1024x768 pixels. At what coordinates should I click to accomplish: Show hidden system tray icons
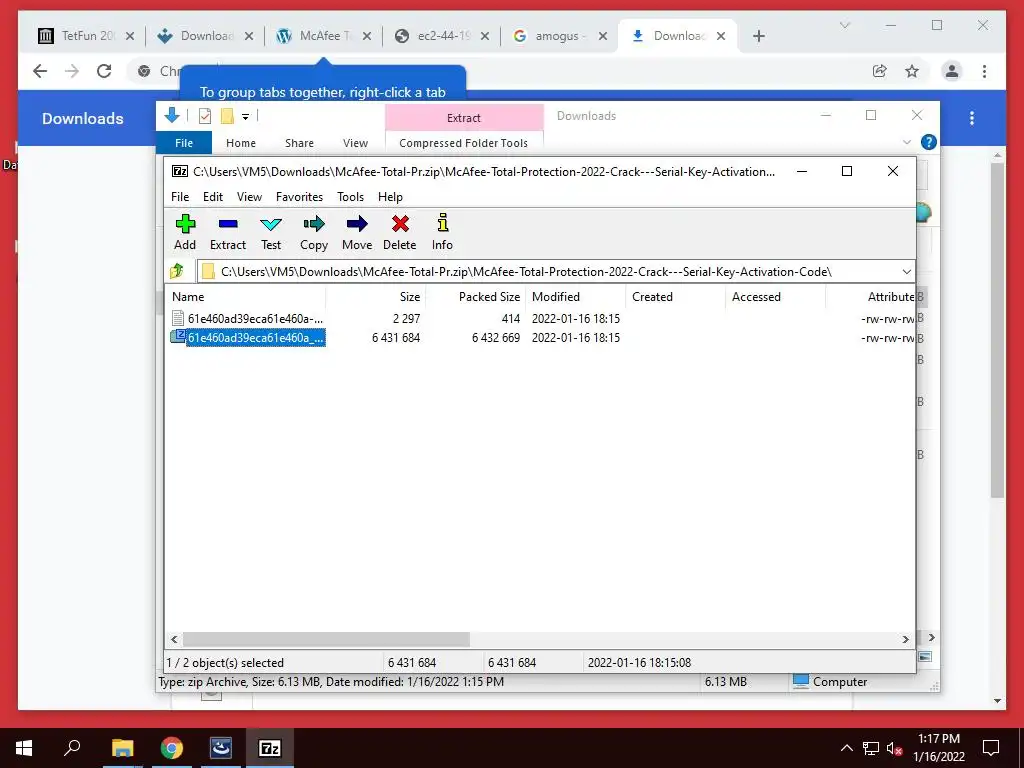tap(846, 748)
